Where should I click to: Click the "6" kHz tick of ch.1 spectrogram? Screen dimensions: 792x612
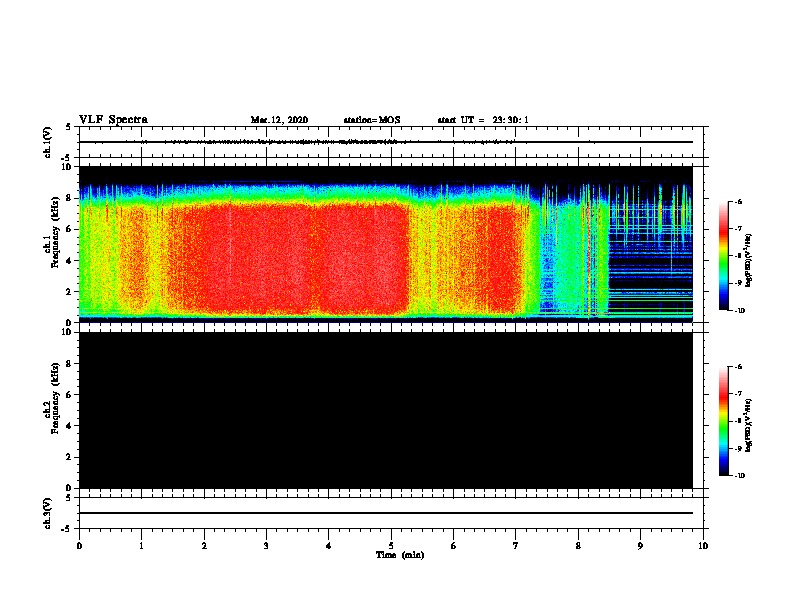(69, 229)
